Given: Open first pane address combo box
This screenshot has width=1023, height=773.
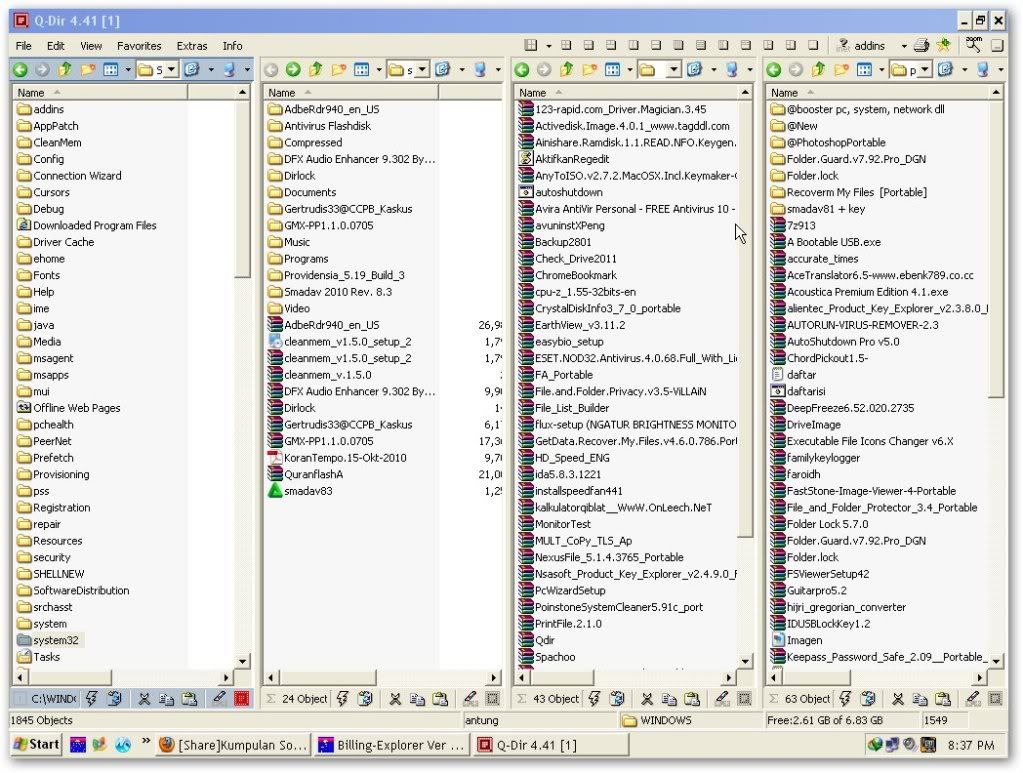Looking at the screenshot, I should [171, 69].
